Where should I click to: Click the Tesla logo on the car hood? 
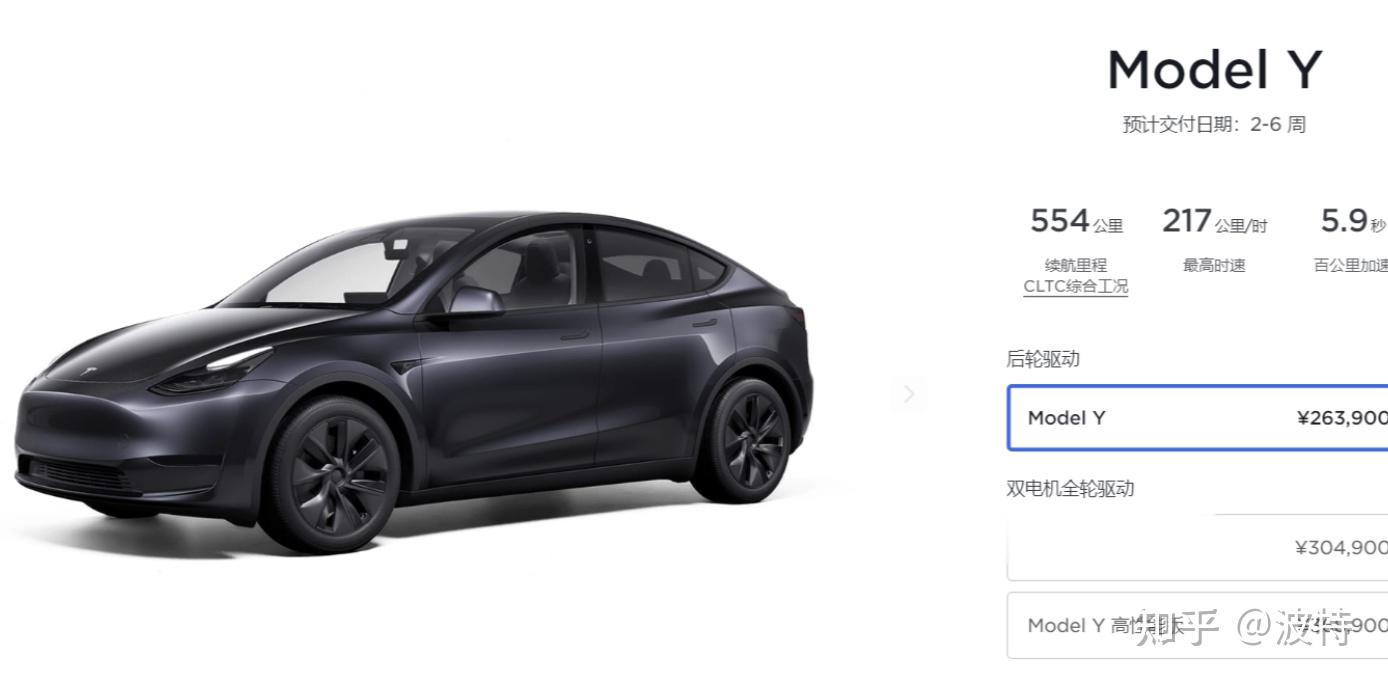point(93,373)
